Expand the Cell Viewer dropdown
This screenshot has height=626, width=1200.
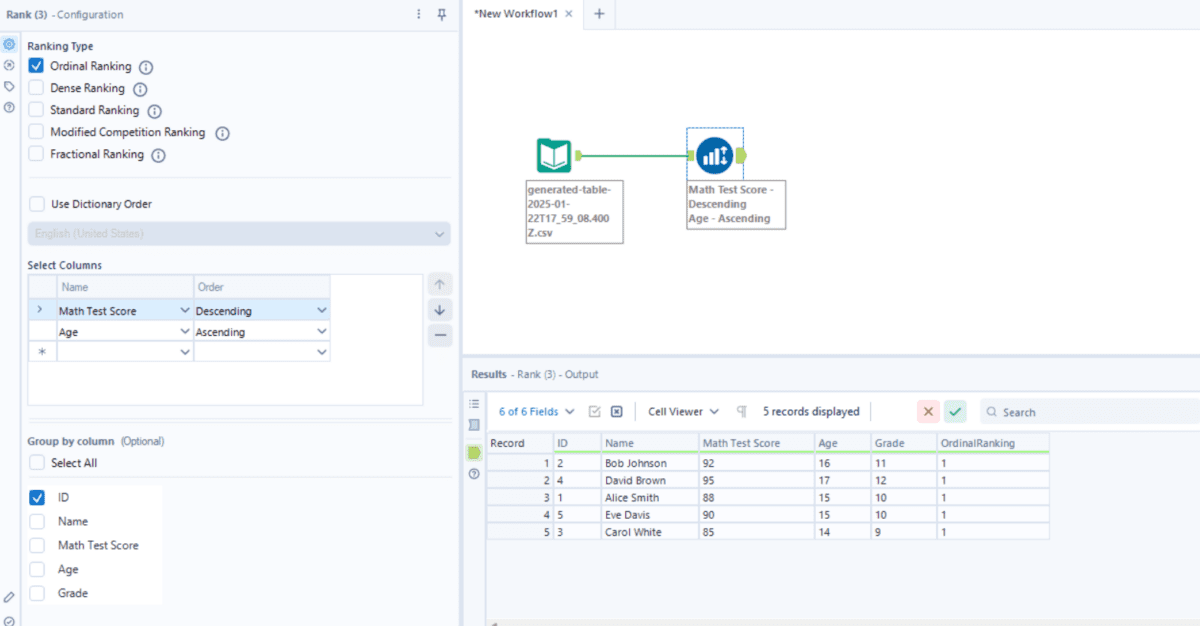[683, 411]
